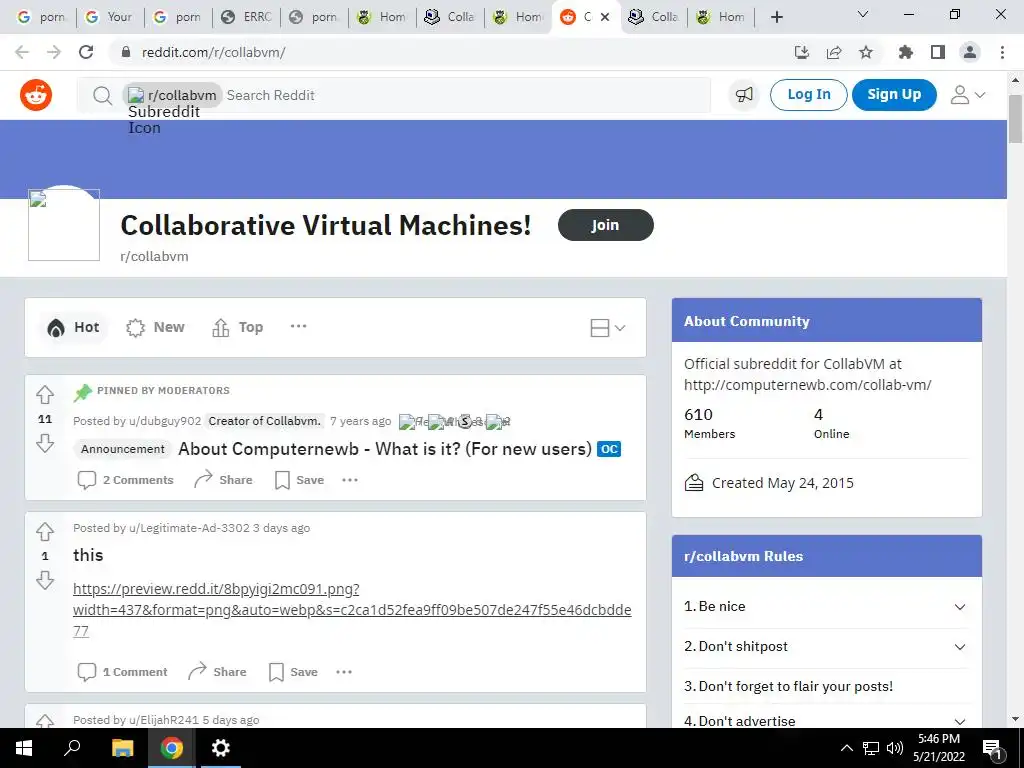Switch to the first Colla tab
The width and height of the screenshot is (1024, 768).
[x=450, y=17]
